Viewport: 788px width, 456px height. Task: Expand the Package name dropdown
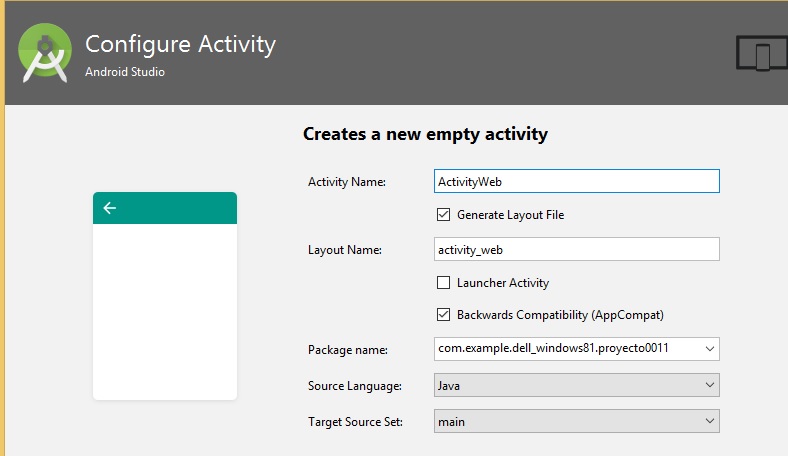(709, 349)
